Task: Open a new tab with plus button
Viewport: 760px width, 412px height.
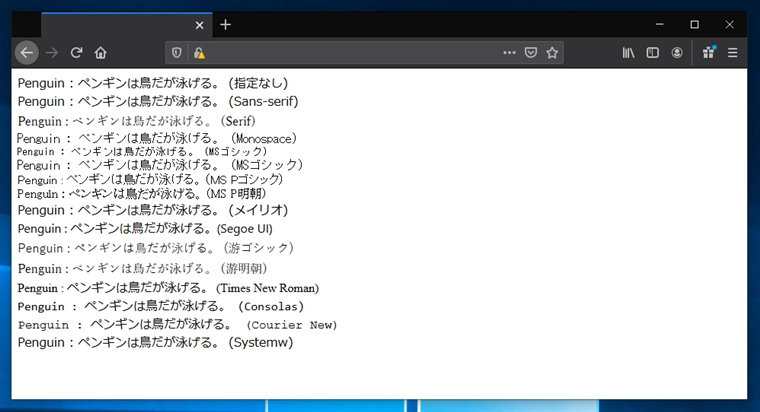Action: point(225,25)
